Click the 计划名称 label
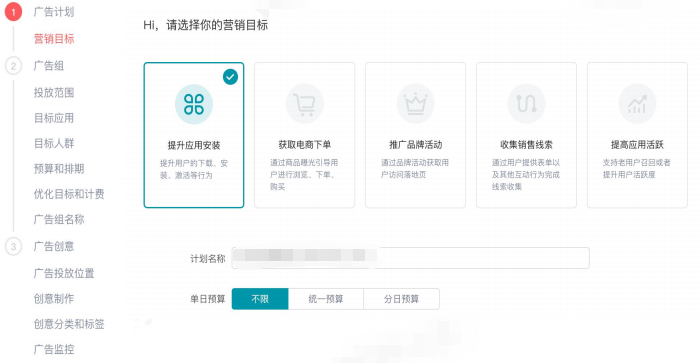700x363 pixels. click(208, 259)
